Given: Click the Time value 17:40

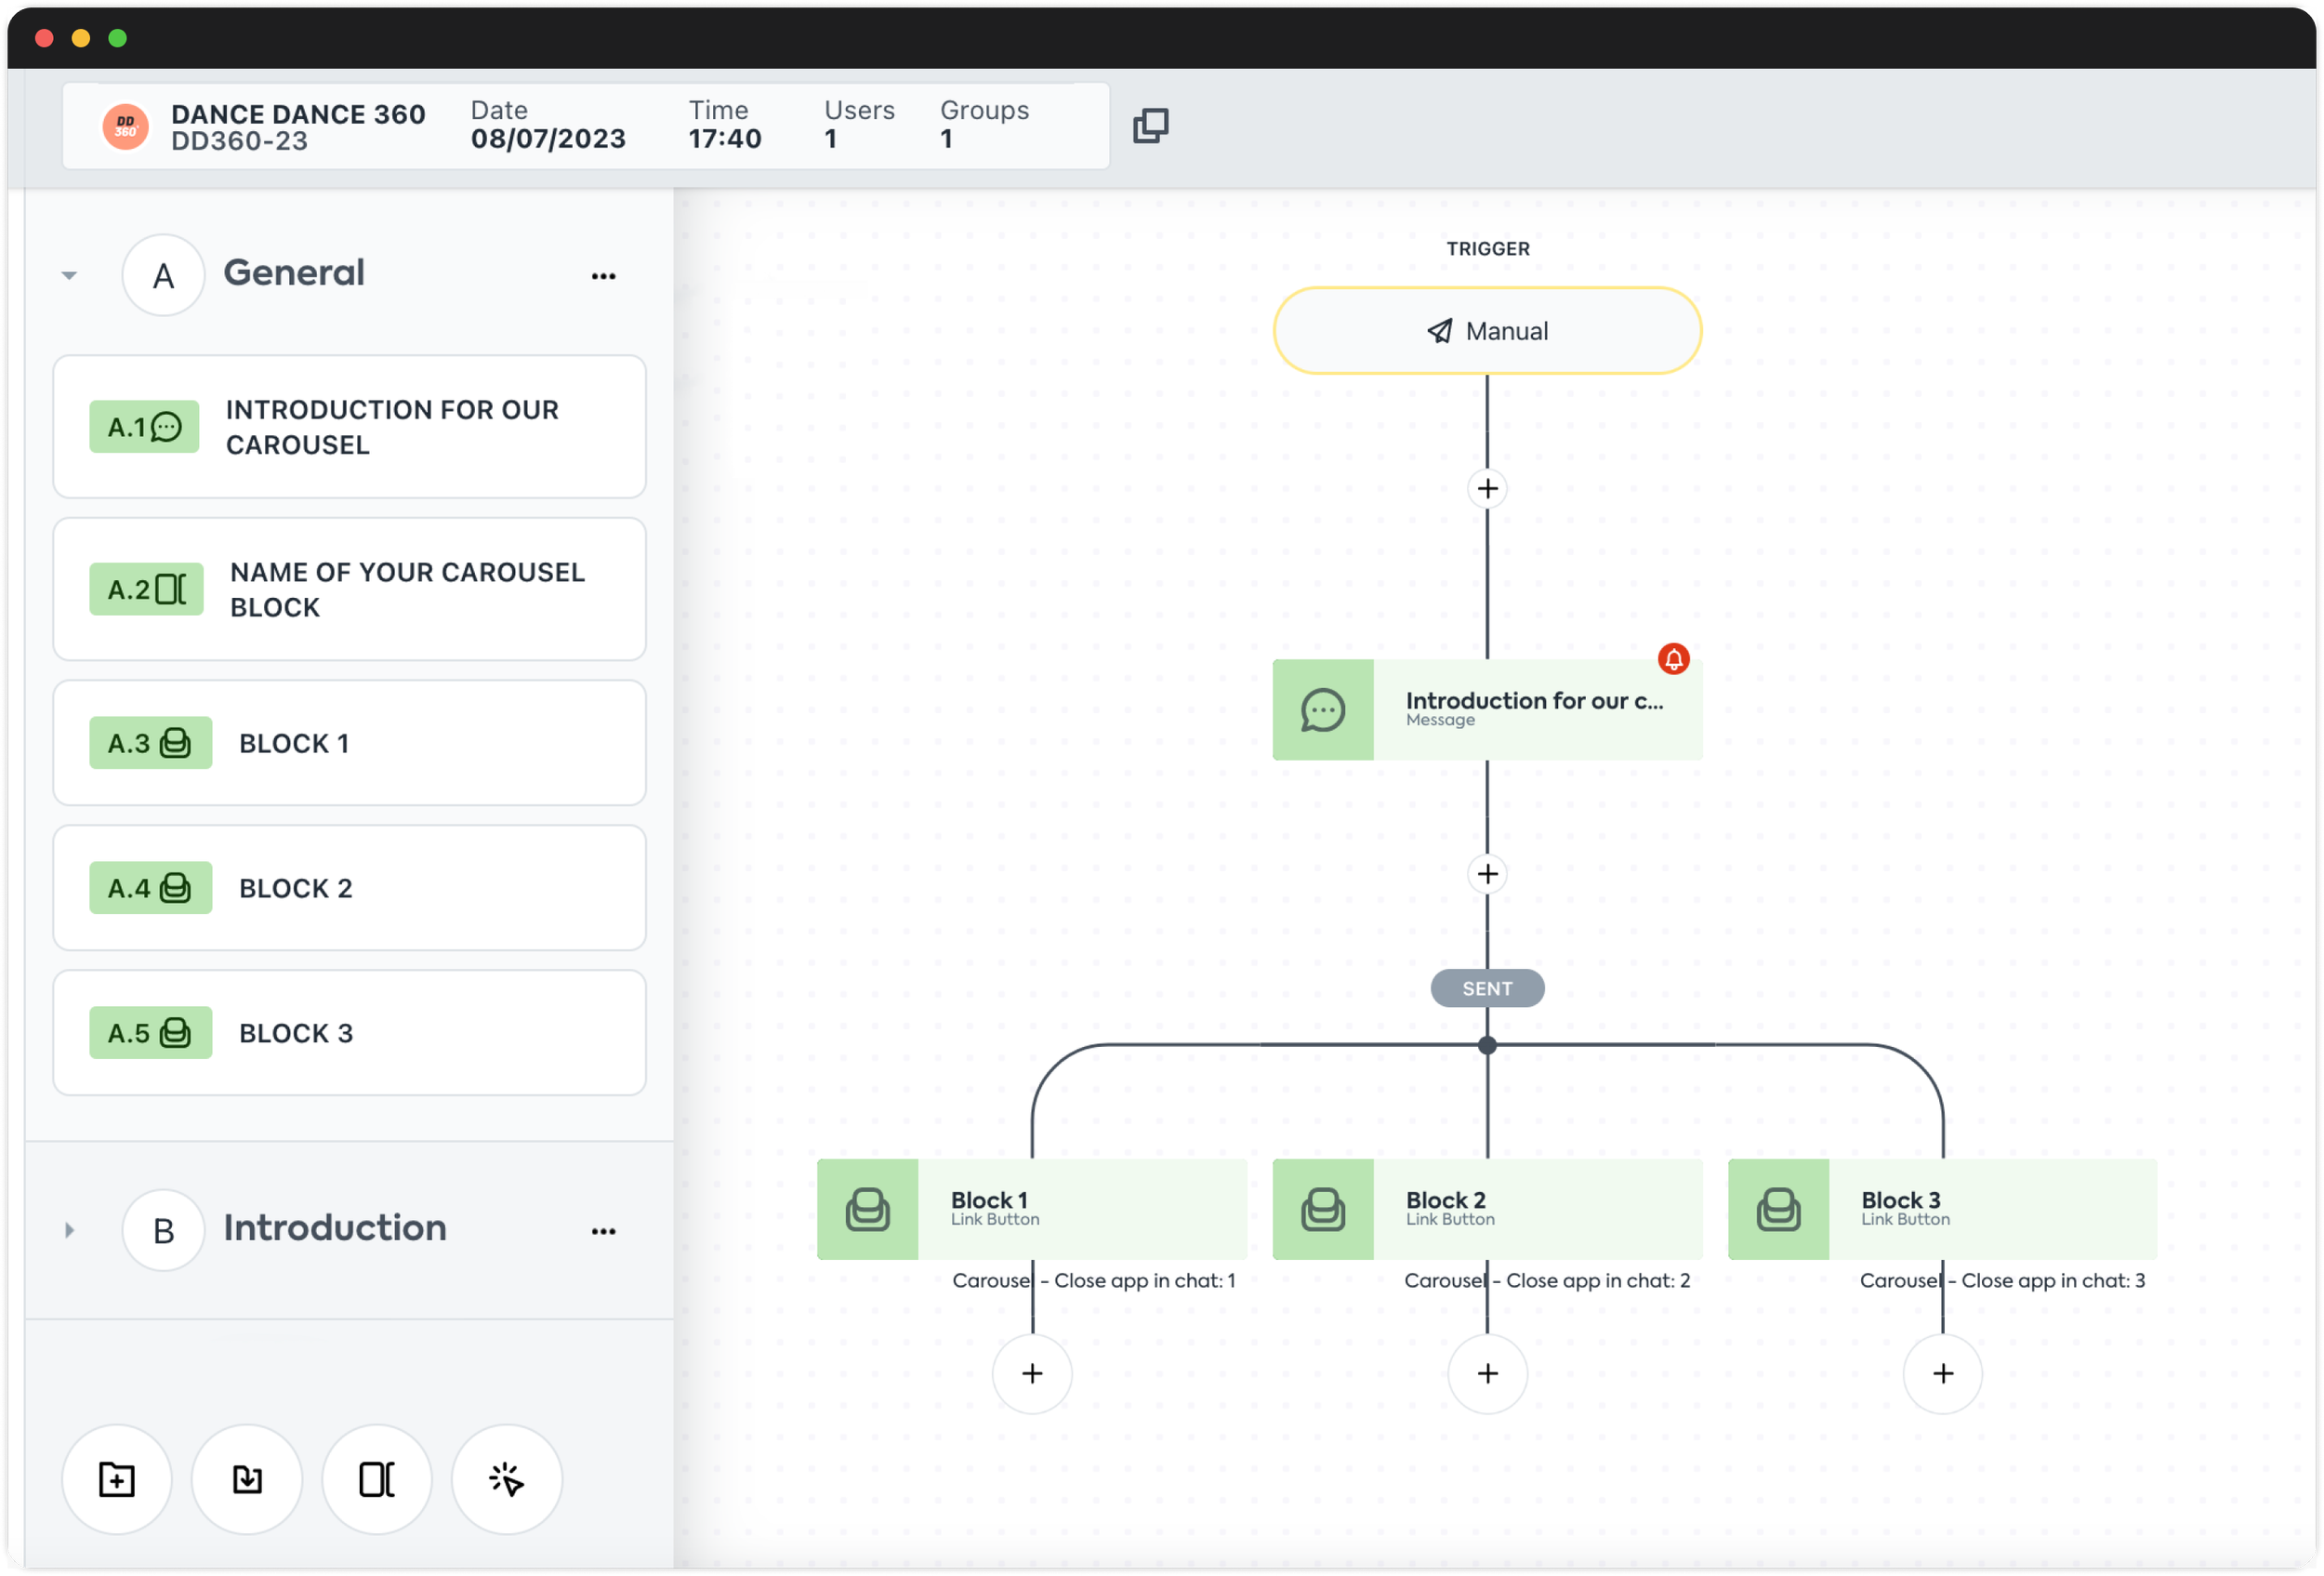Looking at the screenshot, I should click(725, 139).
